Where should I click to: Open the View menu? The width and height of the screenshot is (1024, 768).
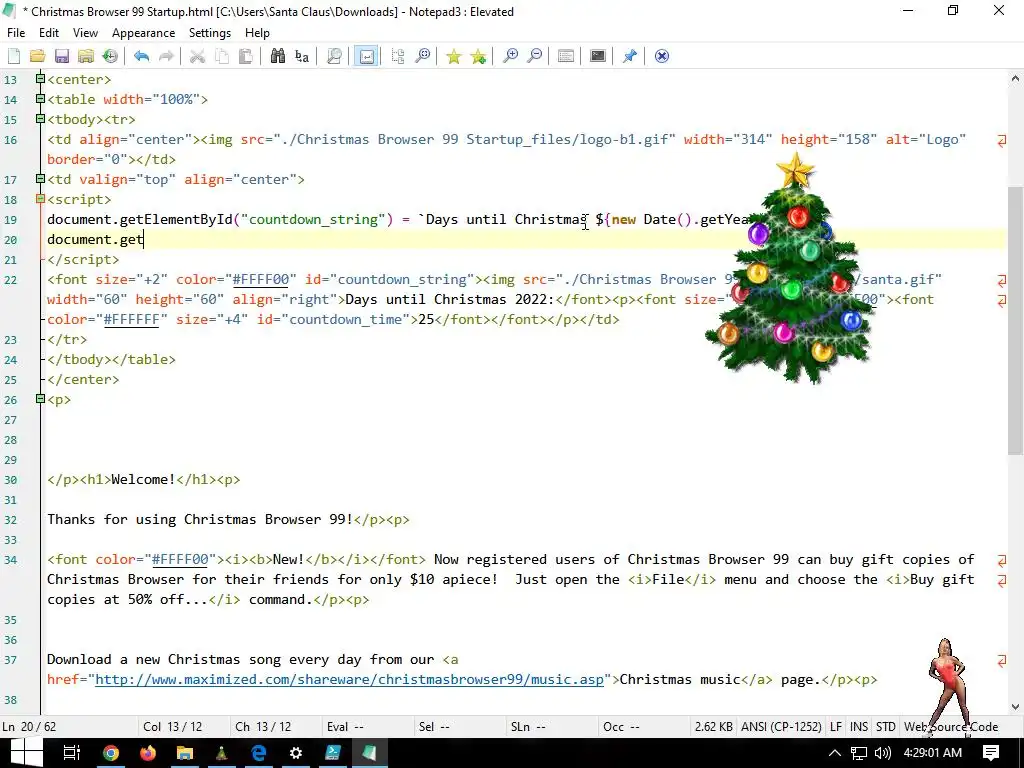pos(85,33)
